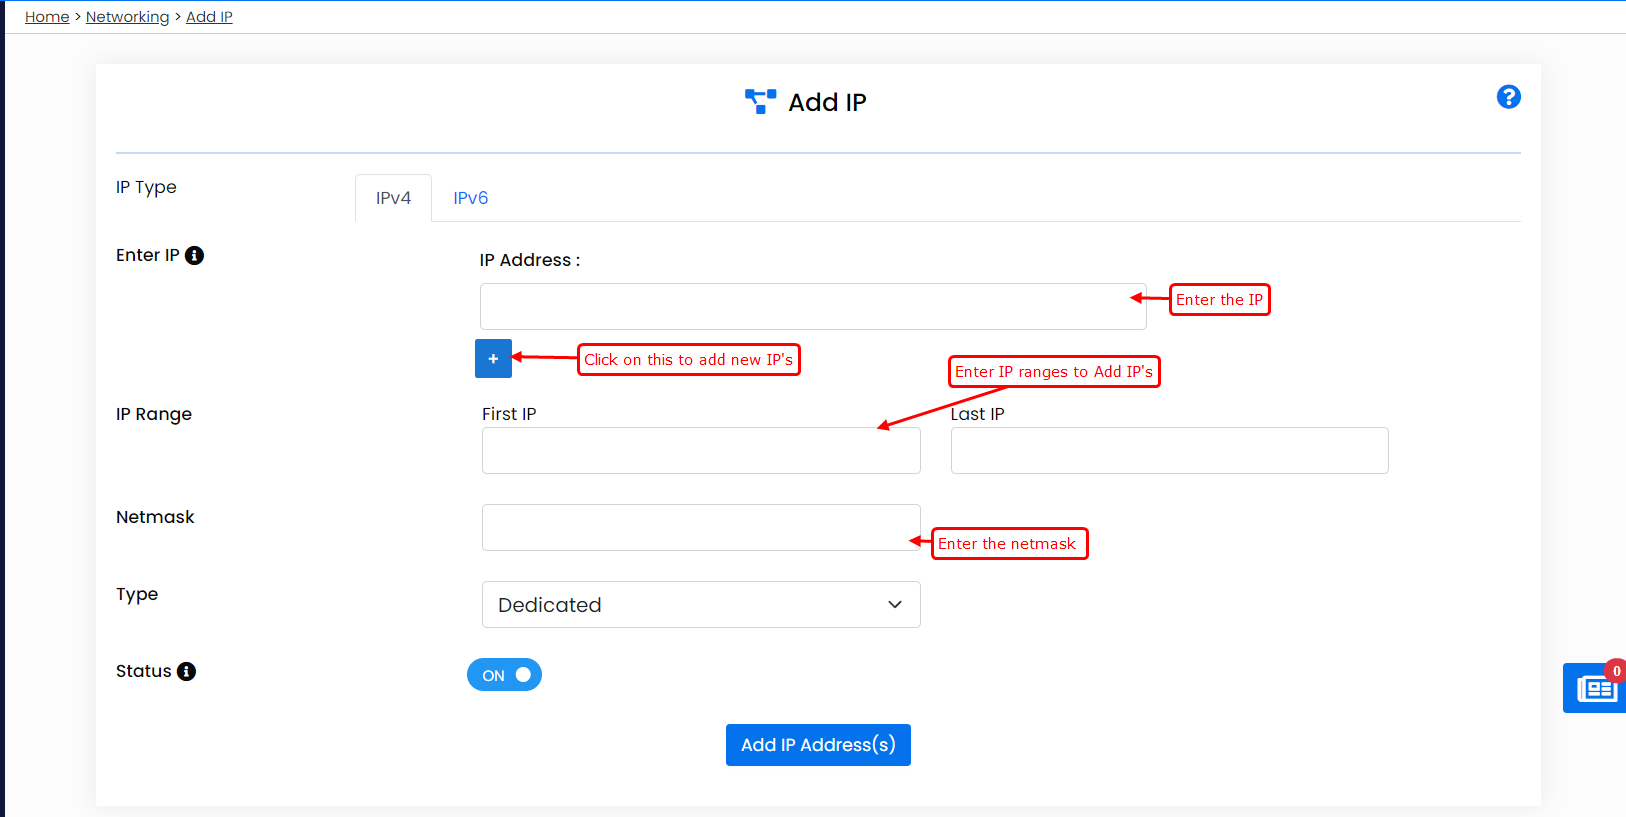The height and width of the screenshot is (817, 1626).
Task: Click the info icon beside Enter IP
Action: point(195,256)
